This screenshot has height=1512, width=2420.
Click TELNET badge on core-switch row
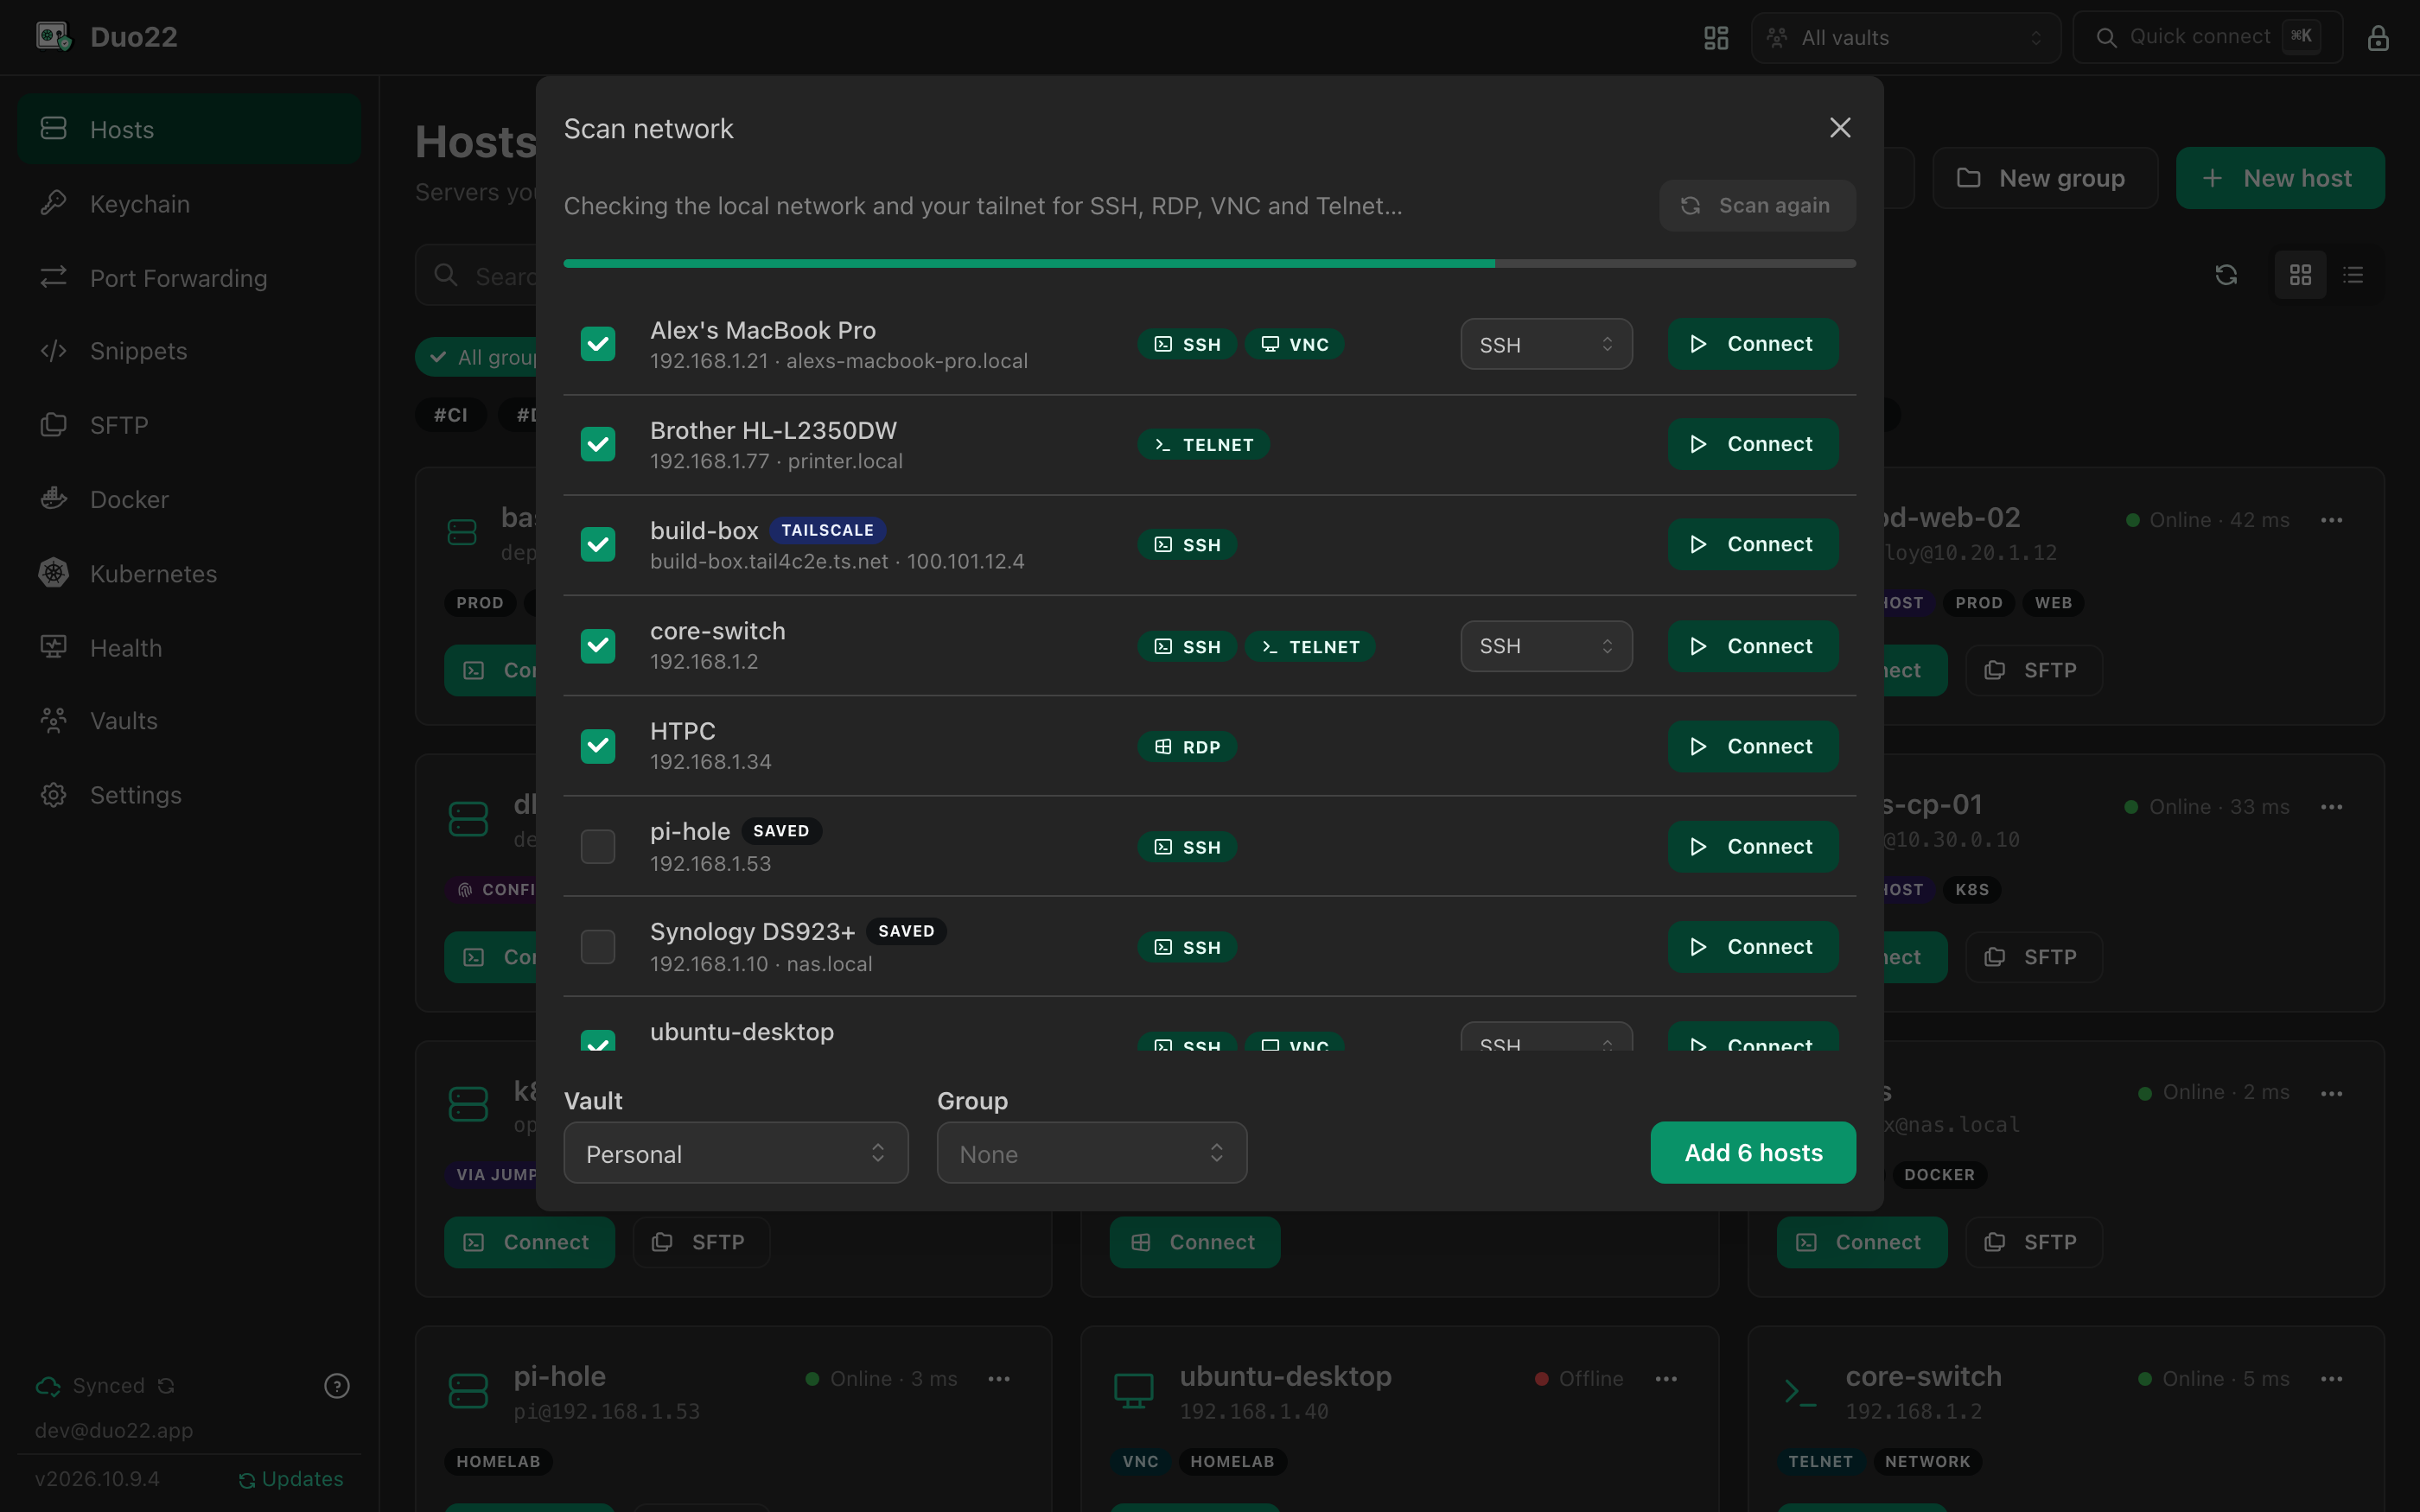pyautogui.click(x=1310, y=647)
